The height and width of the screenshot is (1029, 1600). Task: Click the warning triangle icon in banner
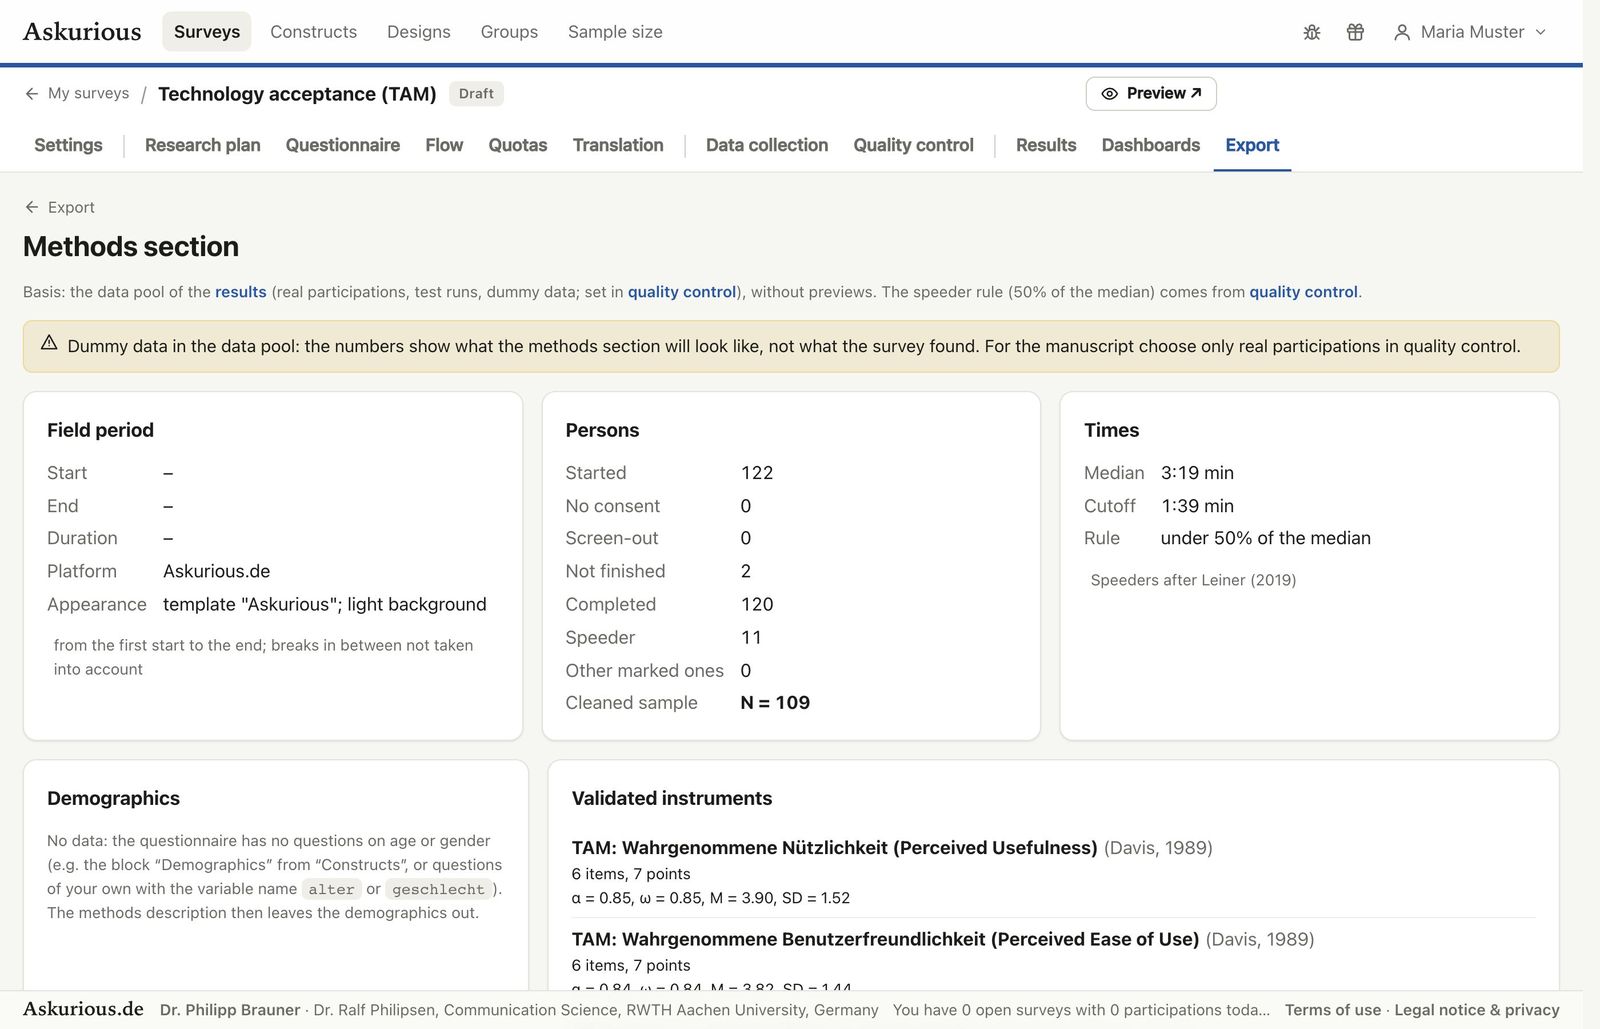49,343
